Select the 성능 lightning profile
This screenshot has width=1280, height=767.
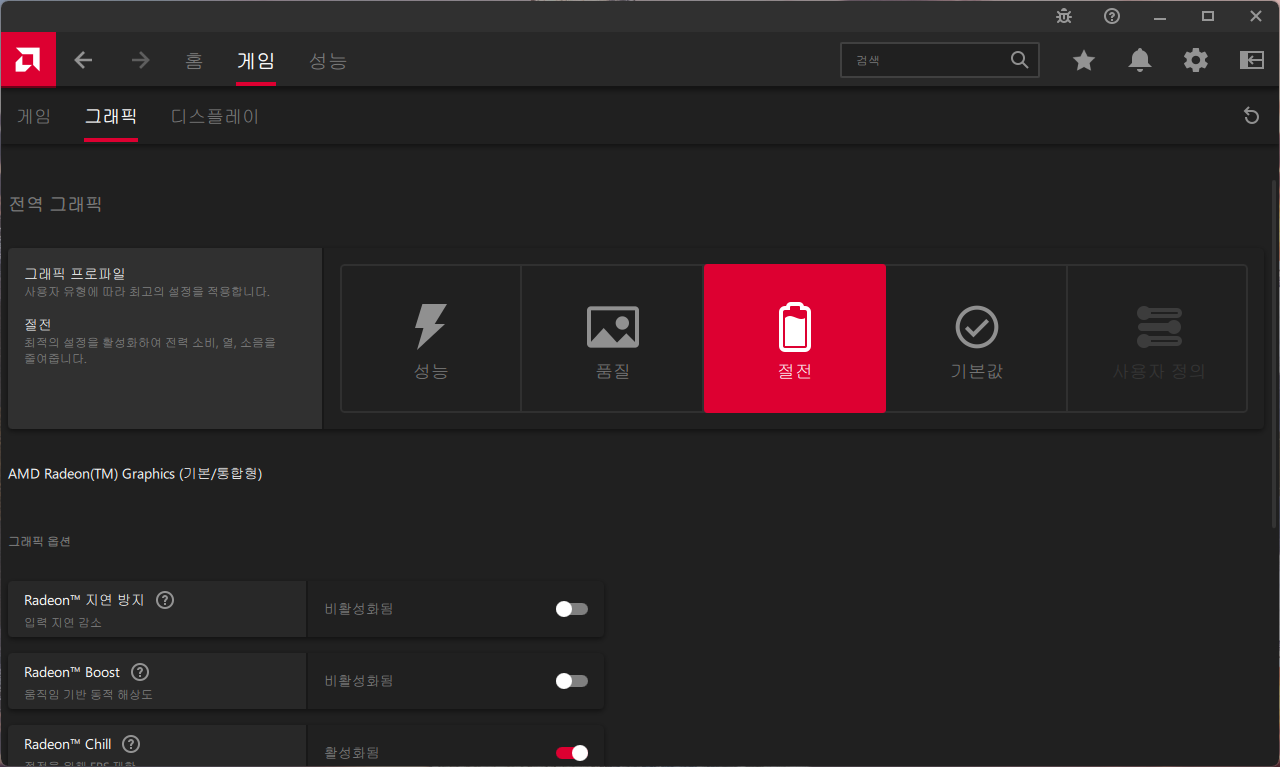point(431,338)
